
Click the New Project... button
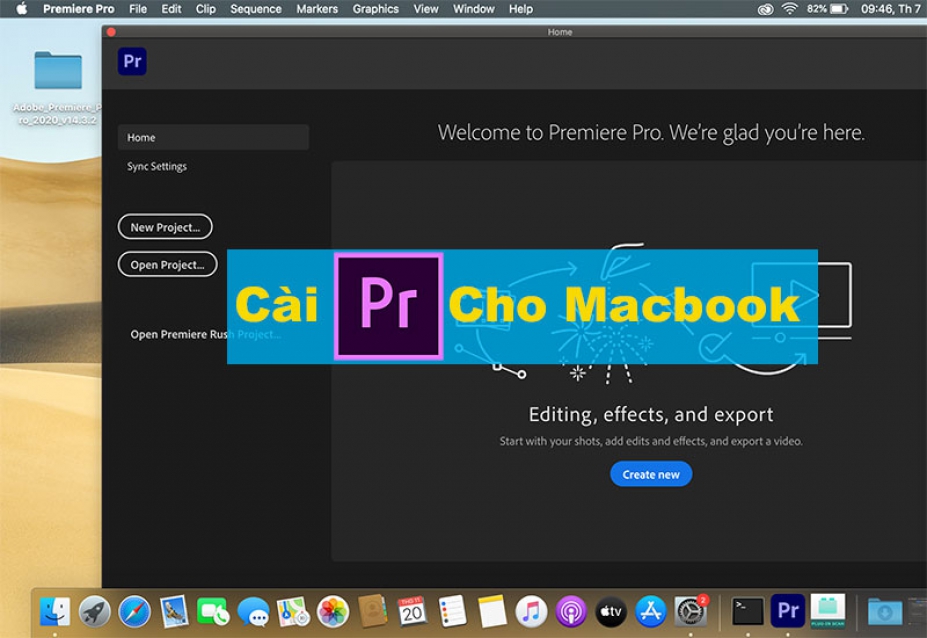pyautogui.click(x=165, y=227)
